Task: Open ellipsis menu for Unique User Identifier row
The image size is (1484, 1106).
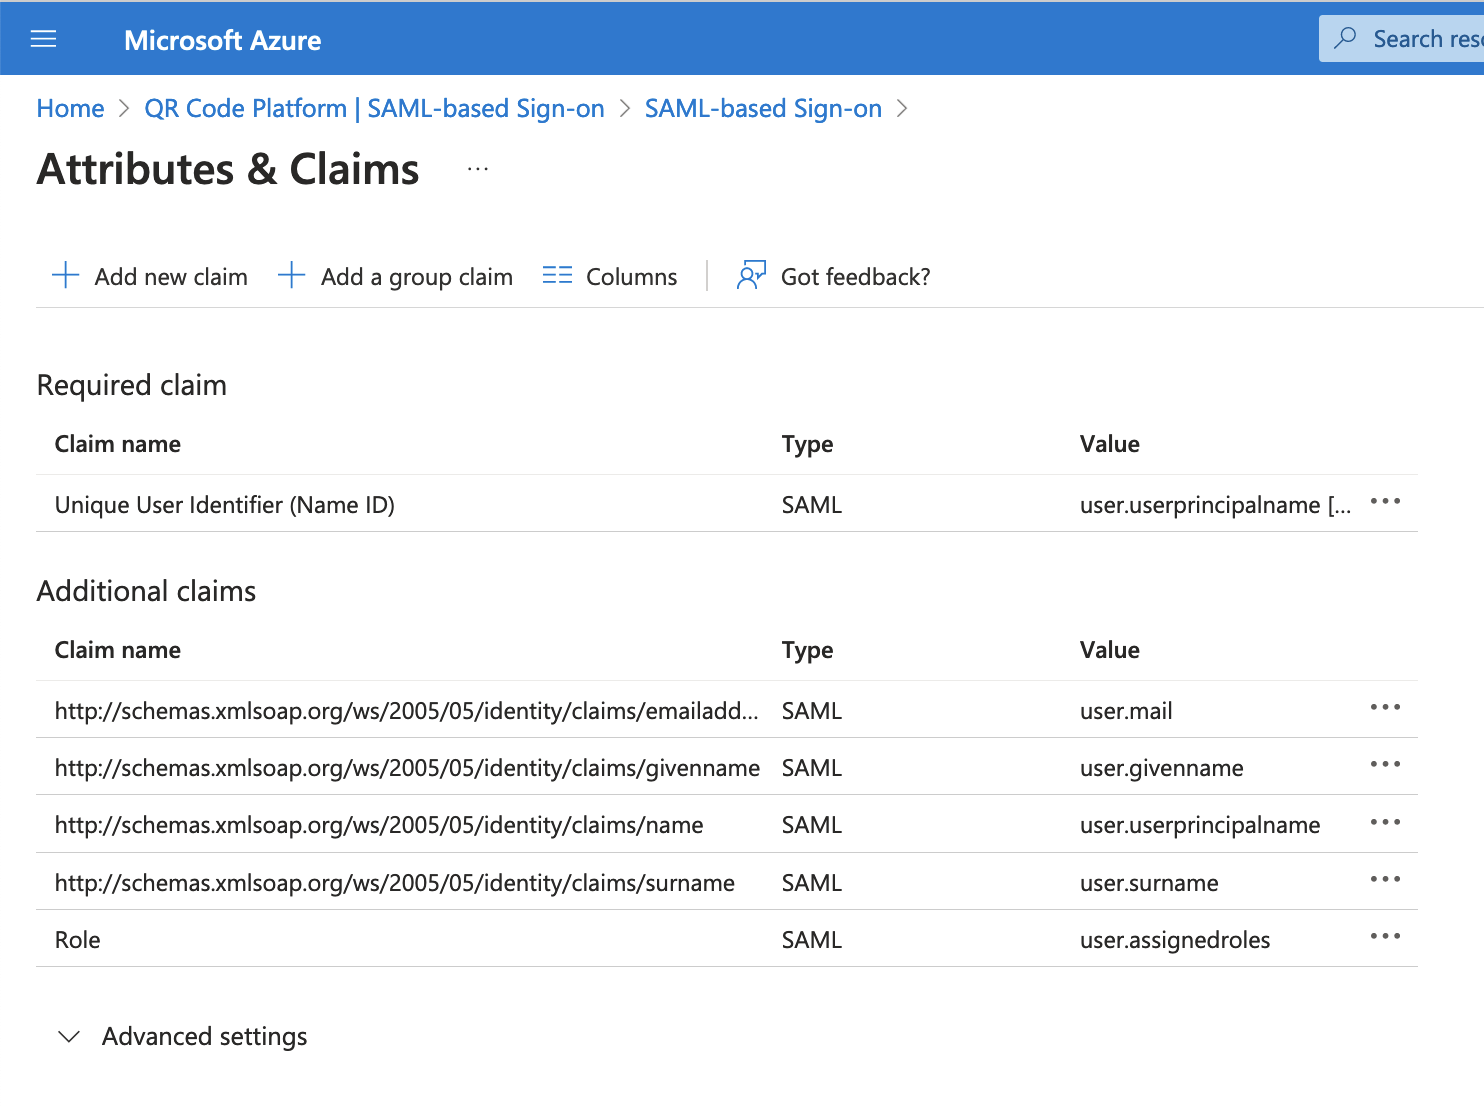Action: point(1385,501)
